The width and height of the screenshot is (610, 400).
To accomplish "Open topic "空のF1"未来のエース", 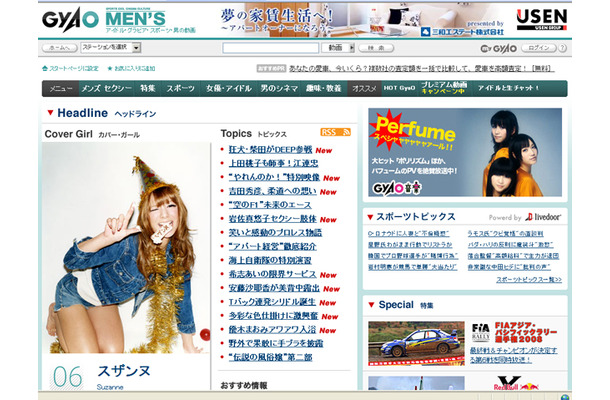I will [270, 205].
